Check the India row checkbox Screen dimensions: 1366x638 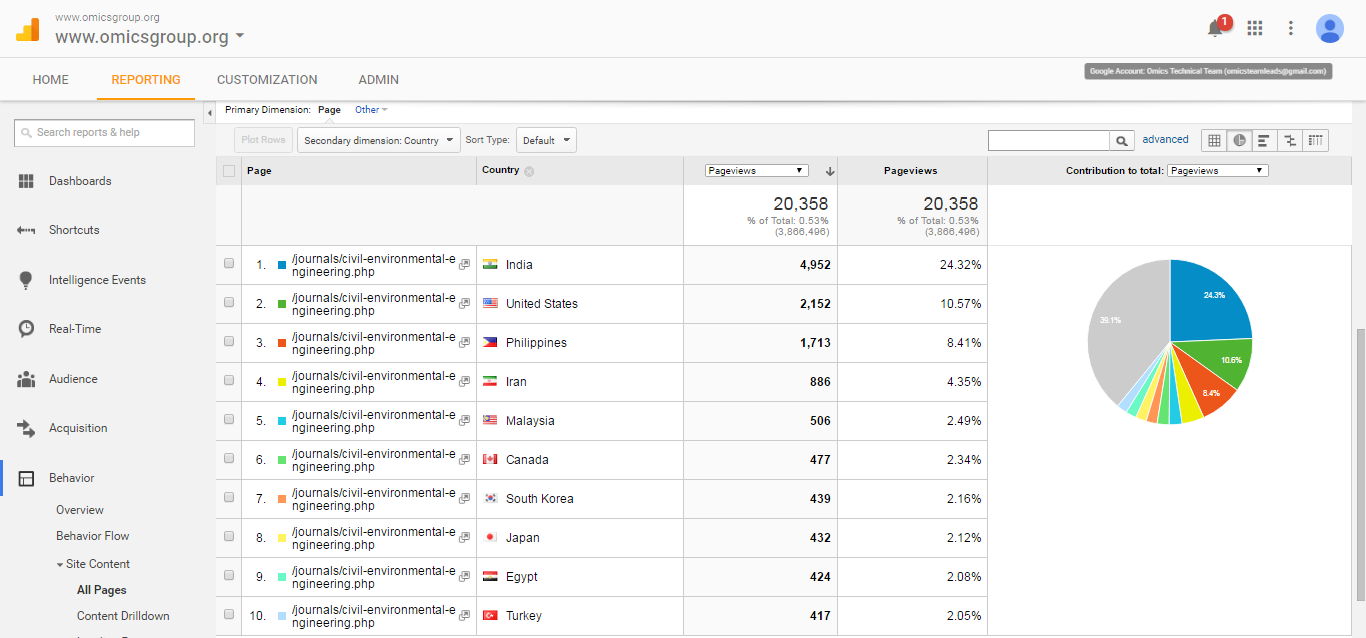[x=229, y=263]
